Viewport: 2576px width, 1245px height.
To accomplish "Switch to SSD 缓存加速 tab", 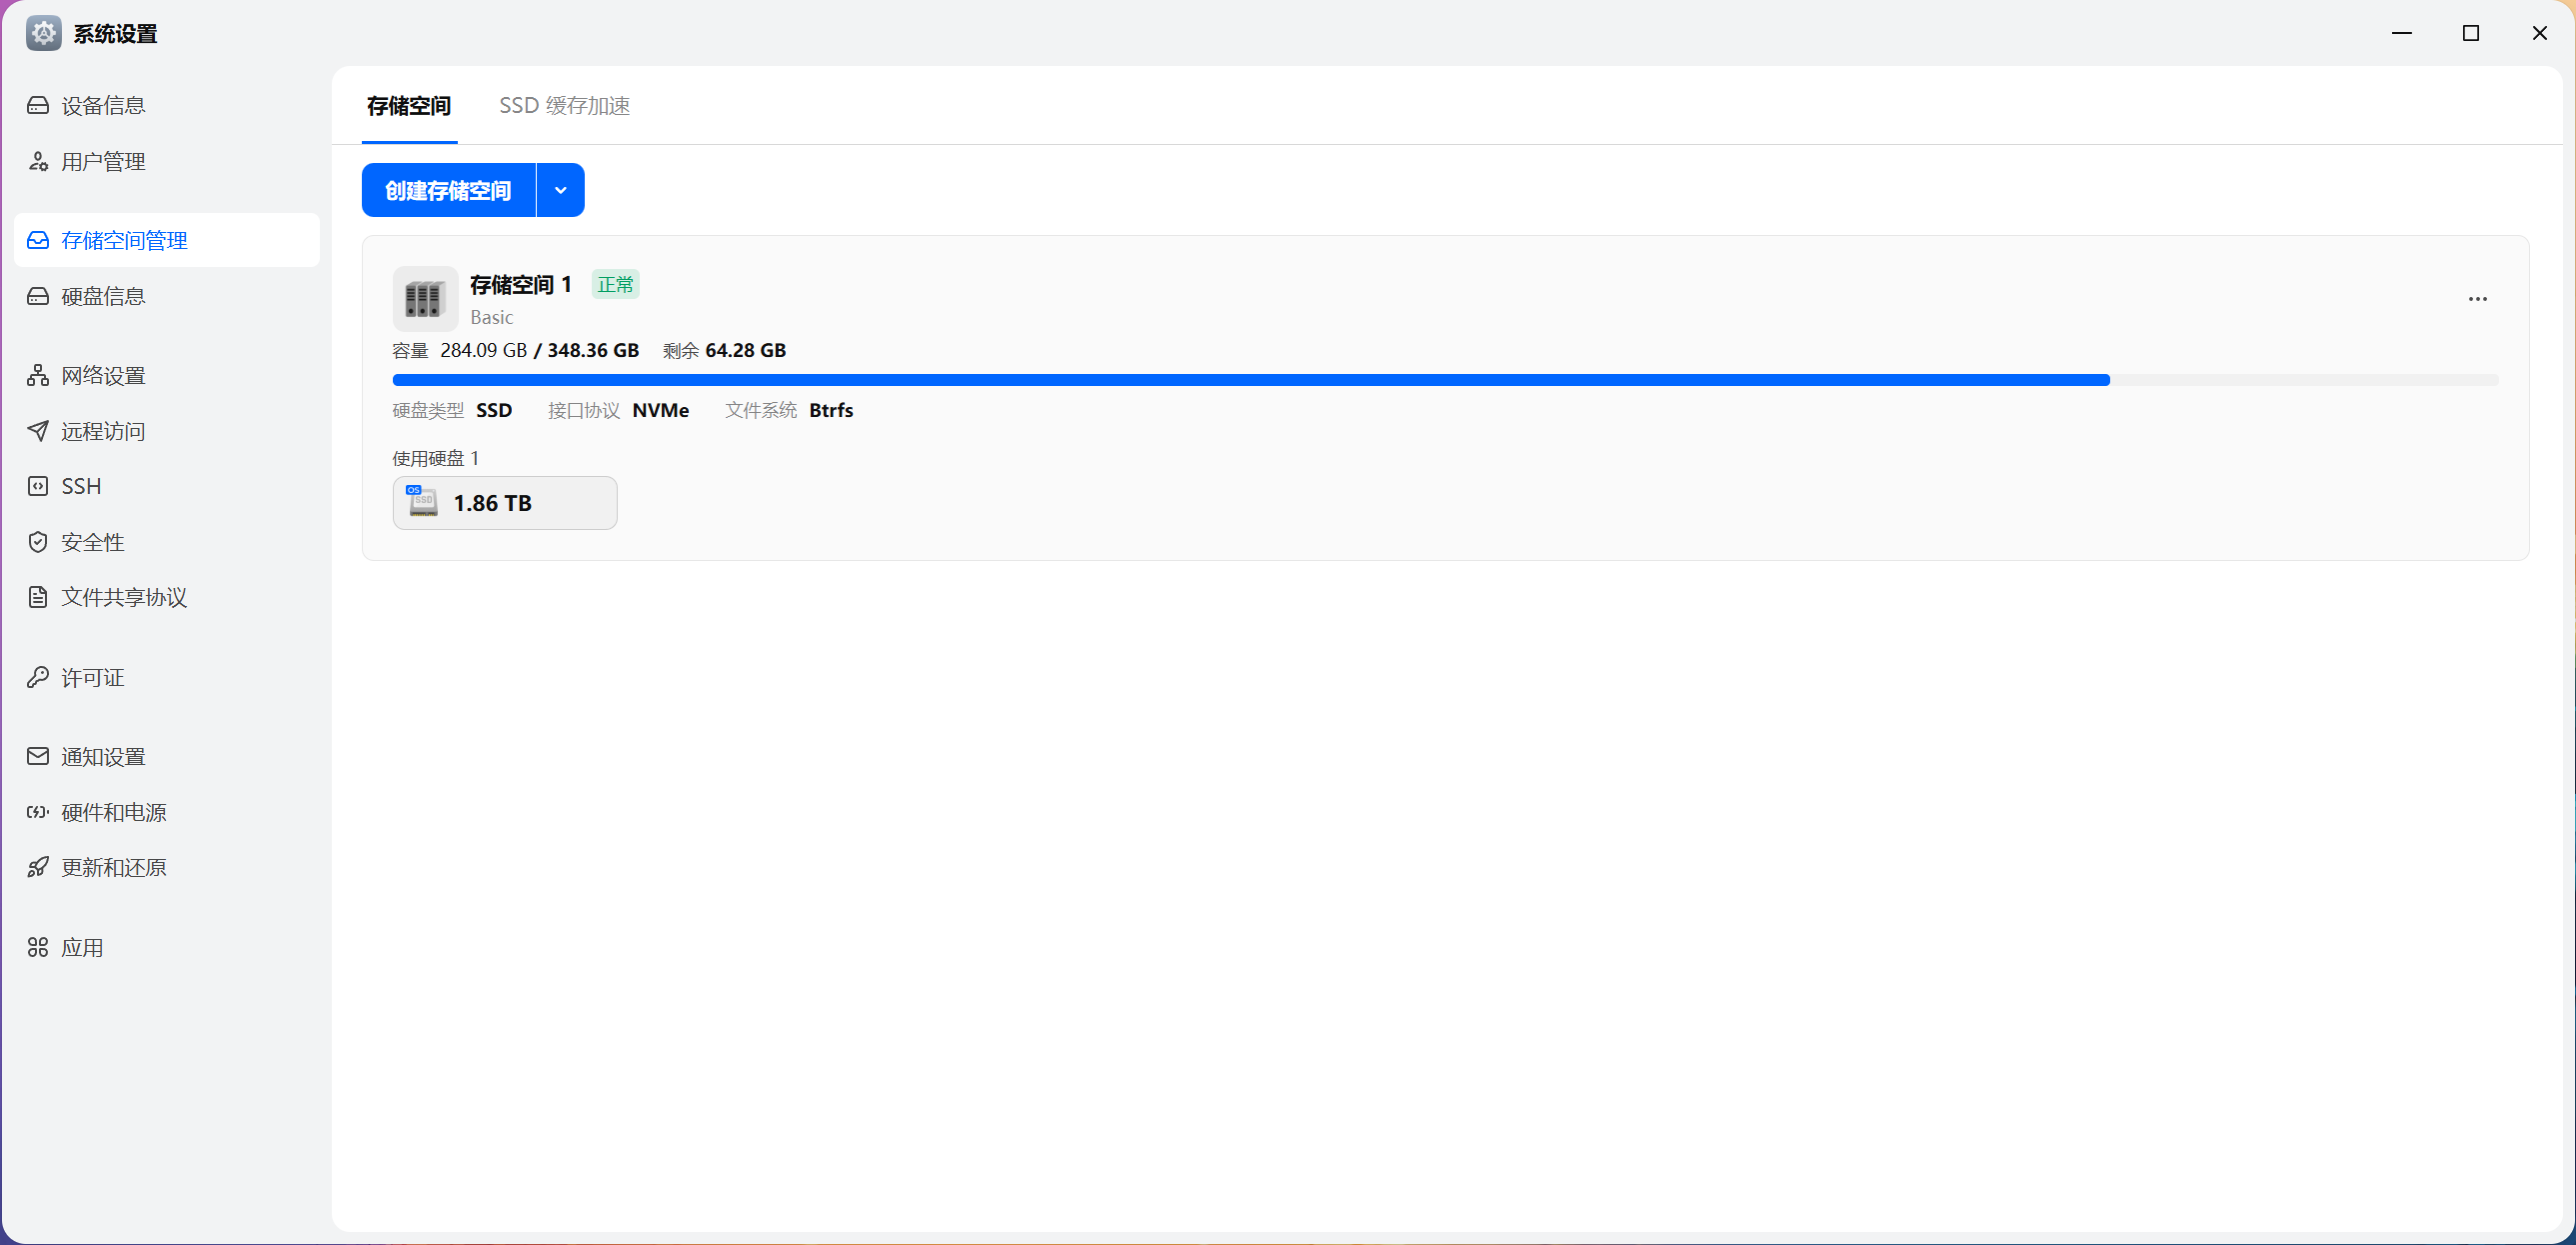I will tap(564, 106).
